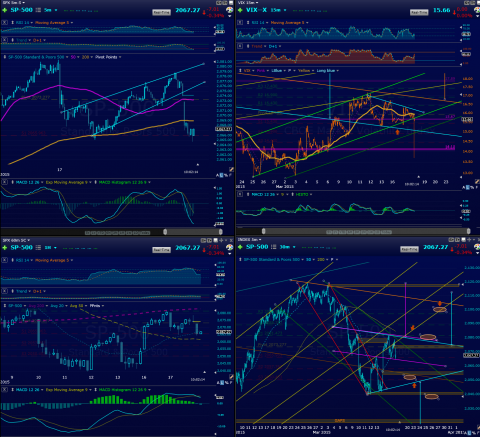Click color wheel icon in SP-500 5m panel
This screenshot has width=480, height=437.
(229, 10)
